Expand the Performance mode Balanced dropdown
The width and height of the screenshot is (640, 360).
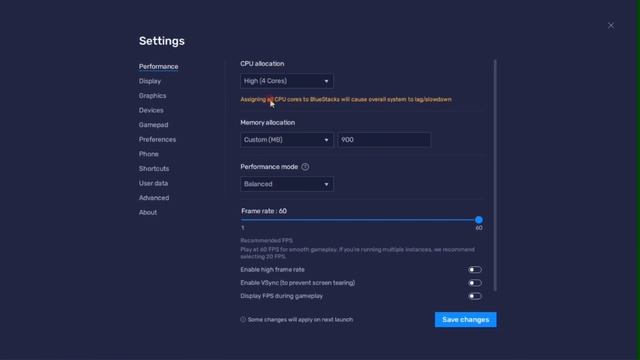click(287, 184)
